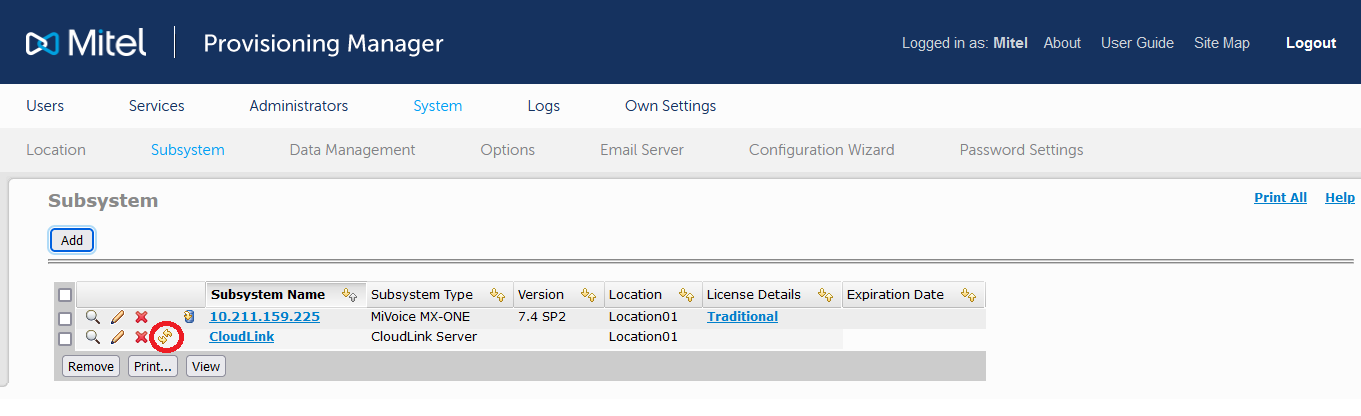Open Own Settings menu
1361x416 pixels.
[670, 106]
